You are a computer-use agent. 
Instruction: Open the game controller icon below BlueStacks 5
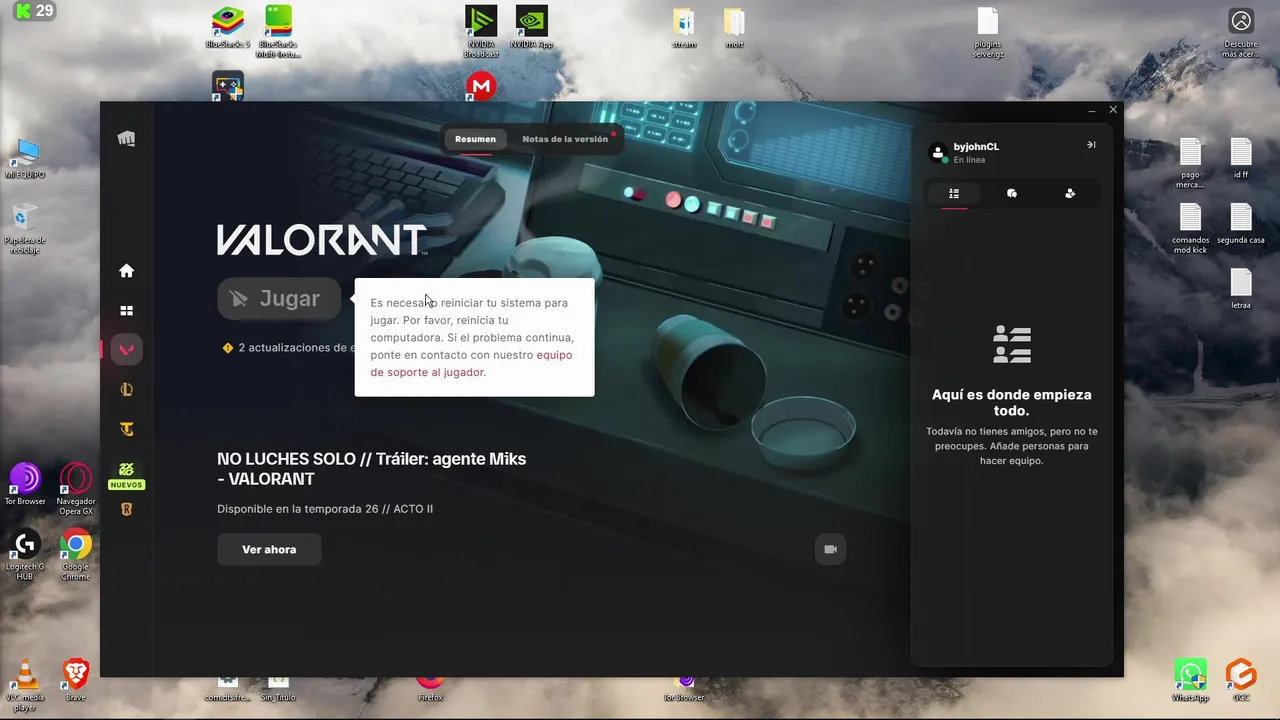[228, 87]
